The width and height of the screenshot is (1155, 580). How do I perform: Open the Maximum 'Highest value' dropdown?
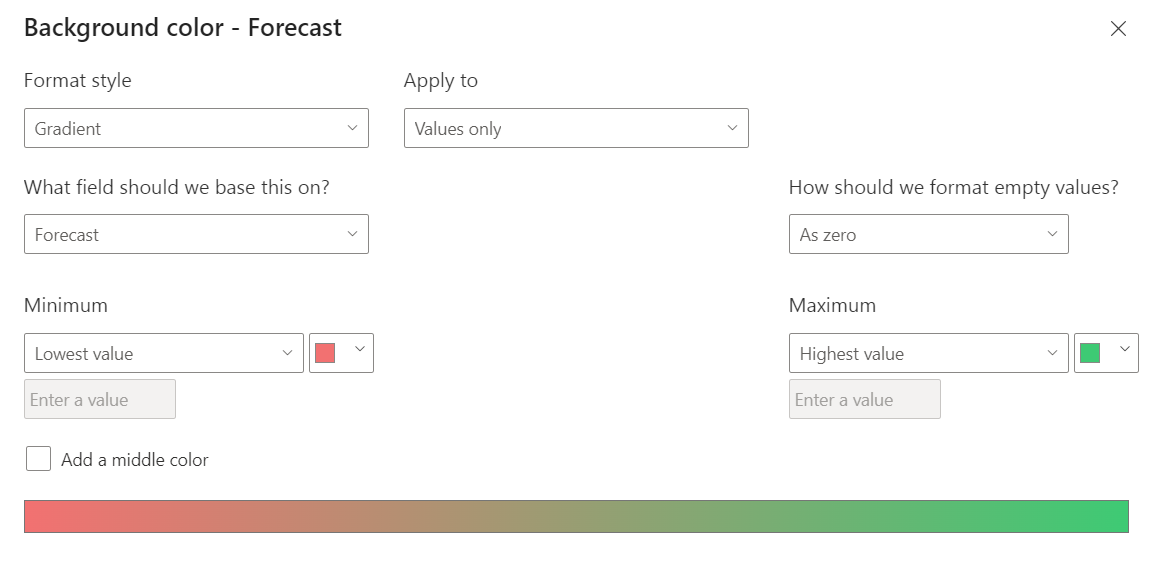pos(928,353)
